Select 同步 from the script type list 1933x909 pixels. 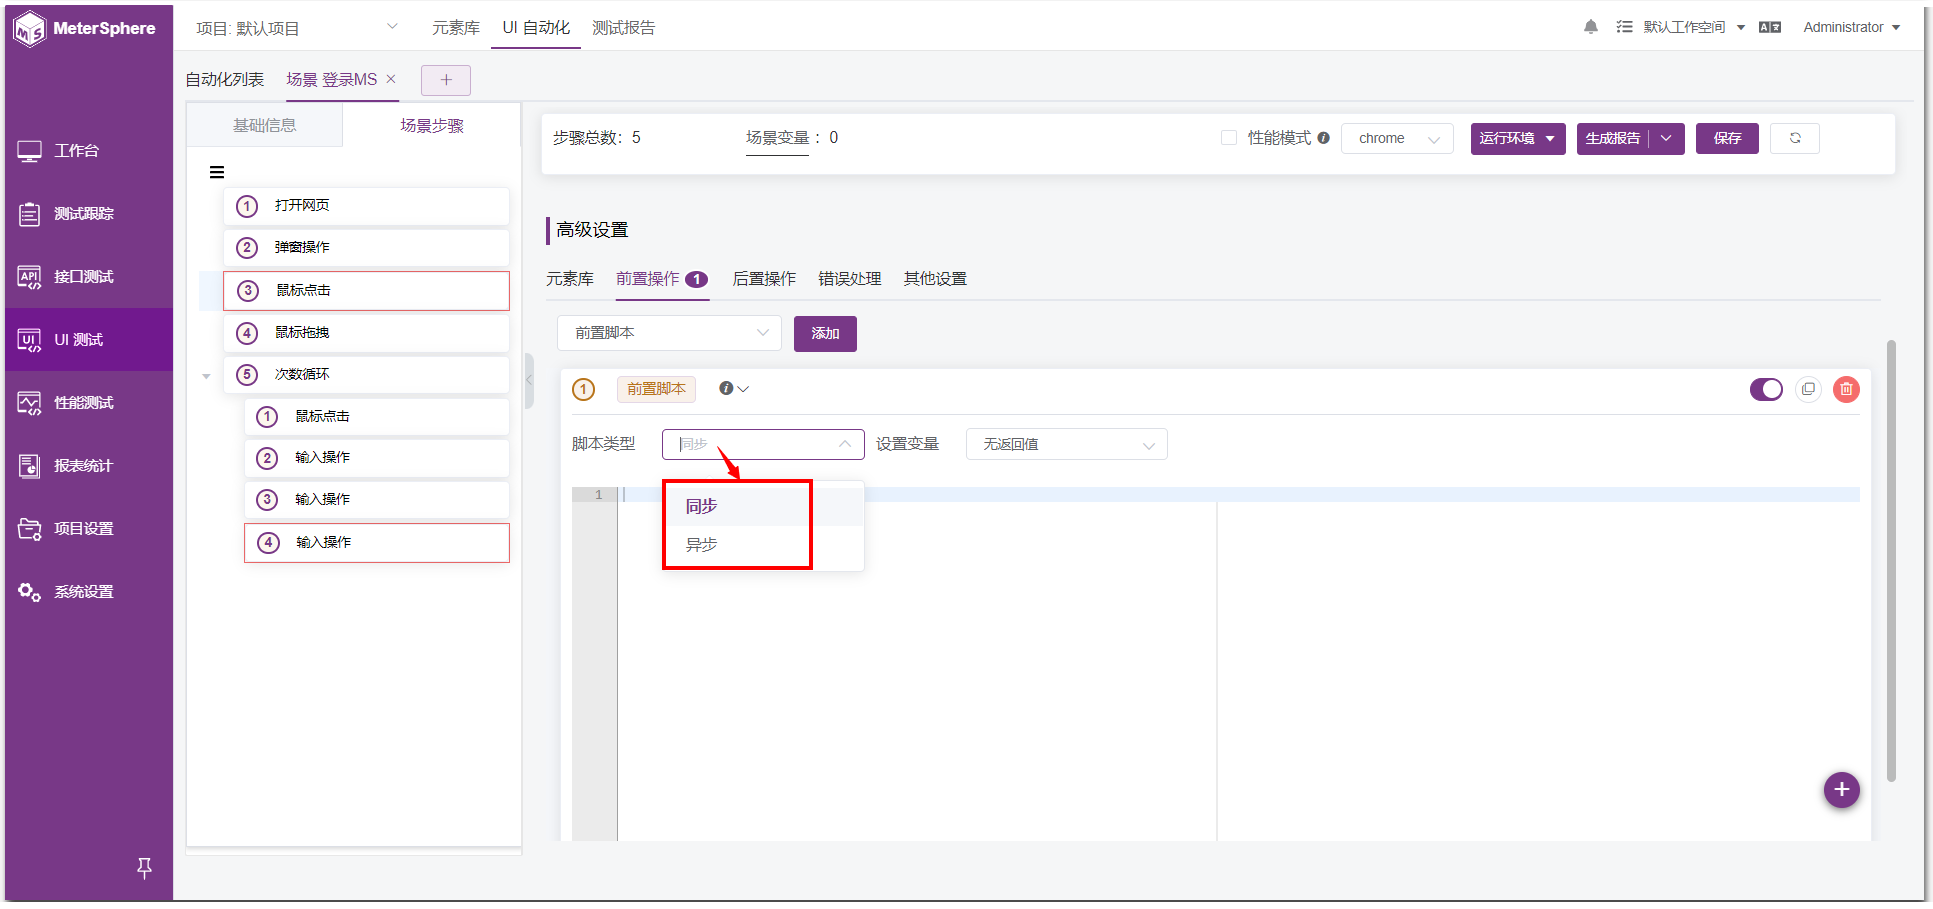[763, 506]
